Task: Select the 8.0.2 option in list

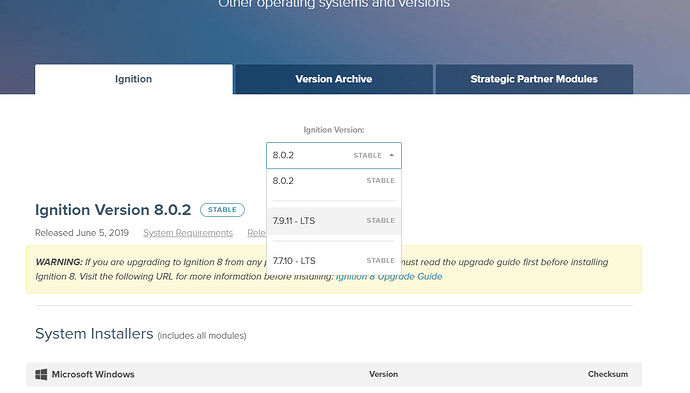Action: click(334, 181)
